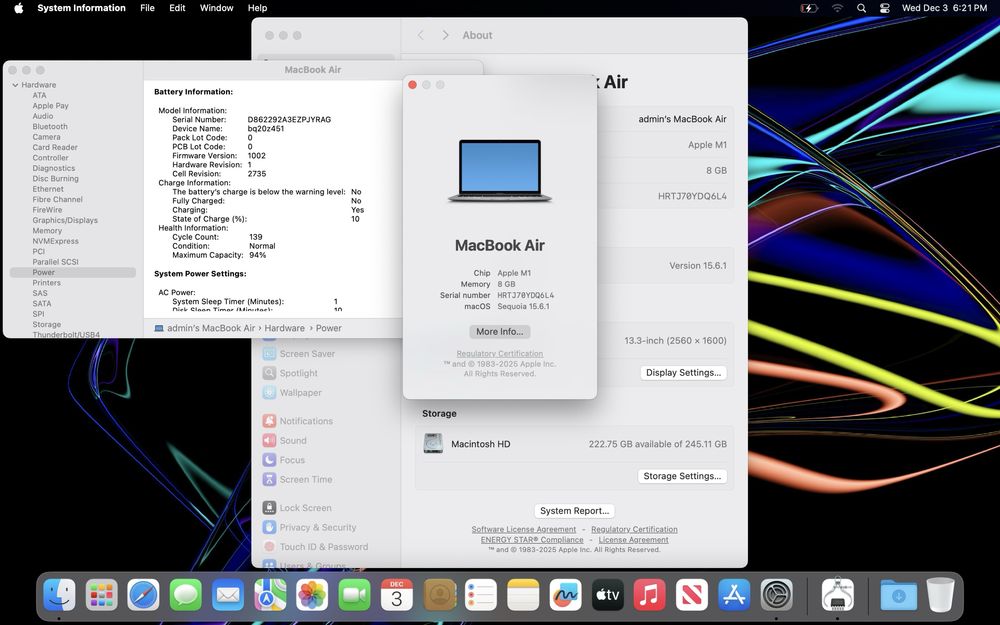Image resolution: width=1000 pixels, height=625 pixels.
Task: Open Contacts app in dock
Action: (x=439, y=595)
